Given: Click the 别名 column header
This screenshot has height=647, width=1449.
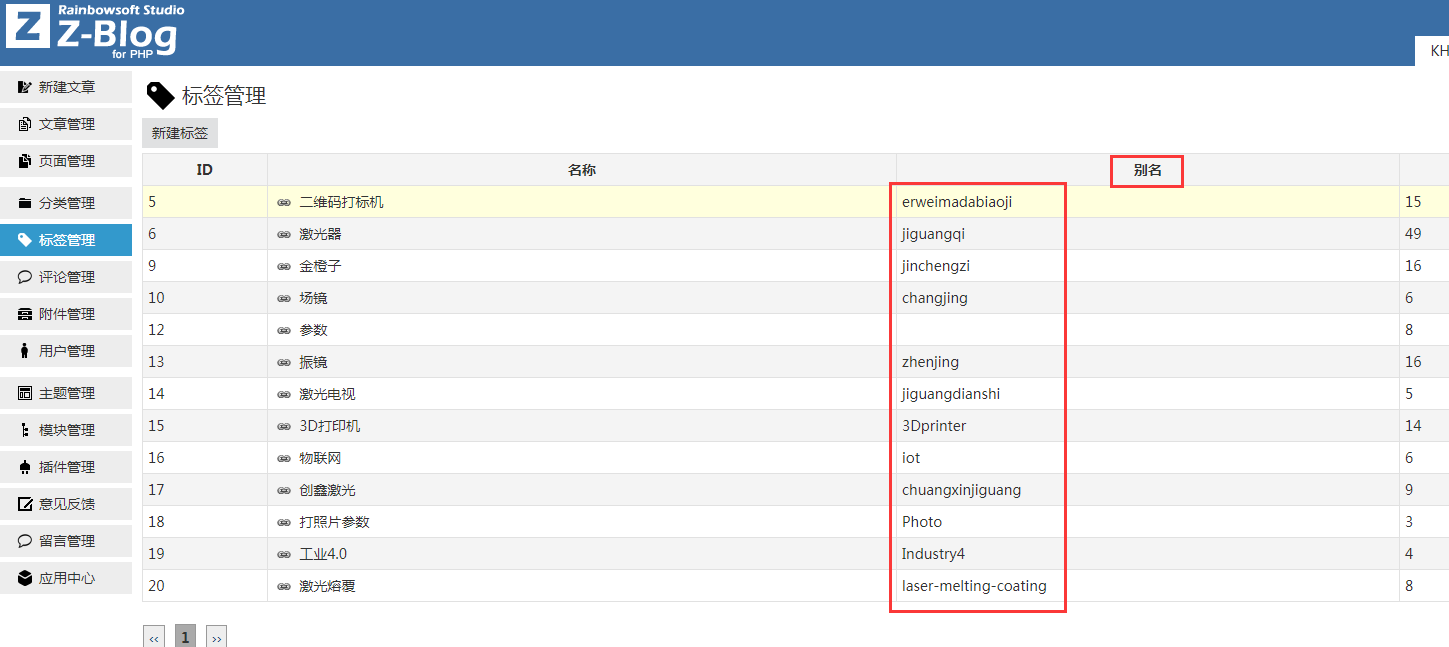Looking at the screenshot, I should click(1147, 170).
